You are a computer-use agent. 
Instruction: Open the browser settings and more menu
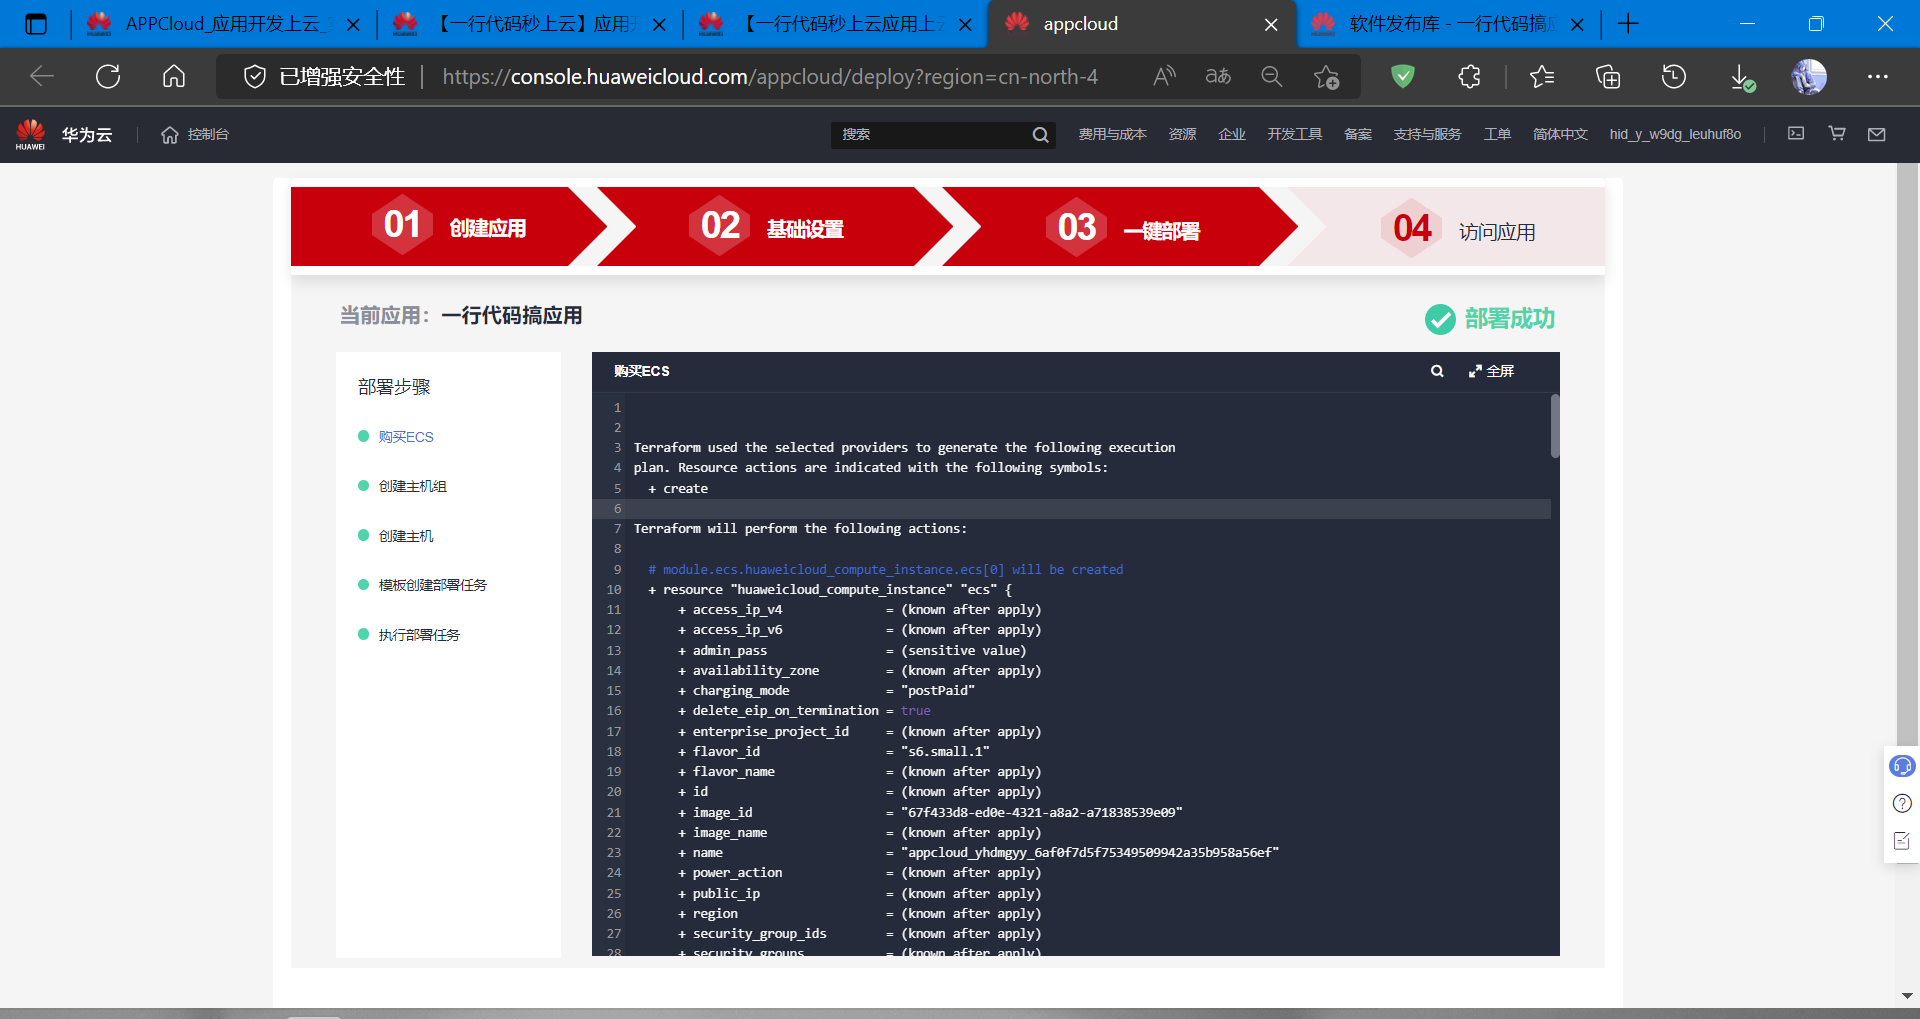click(x=1878, y=76)
